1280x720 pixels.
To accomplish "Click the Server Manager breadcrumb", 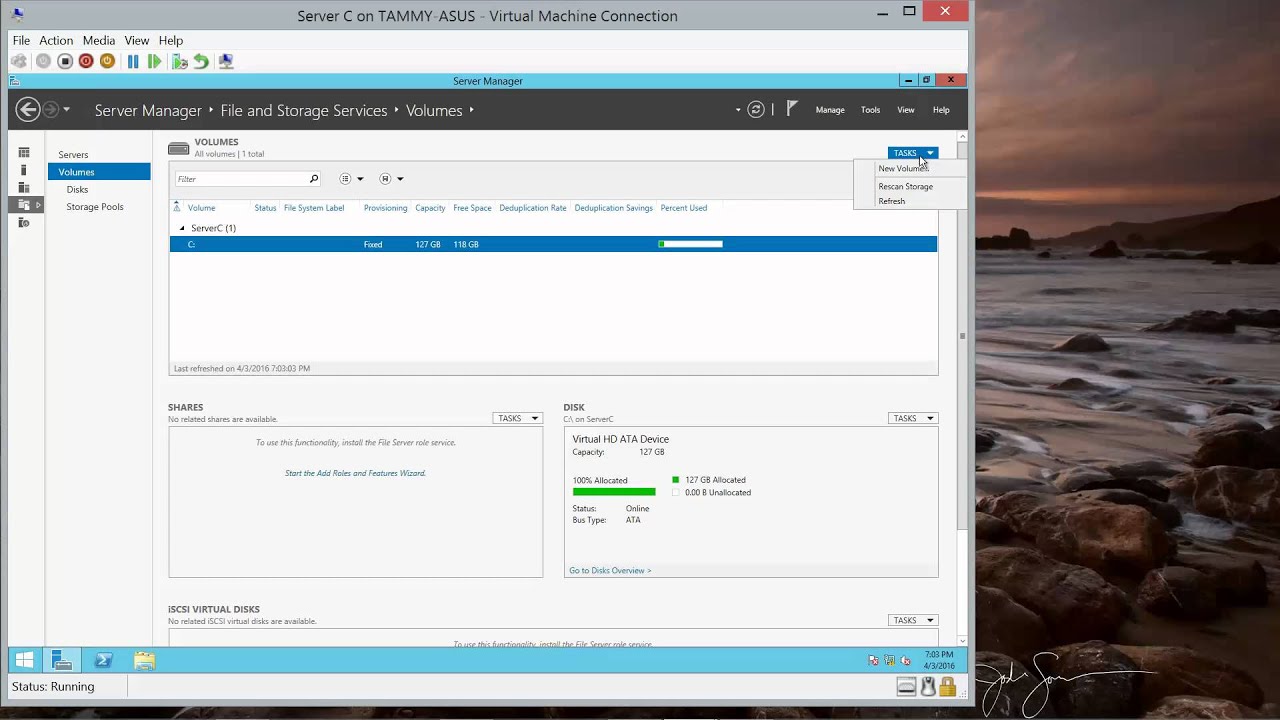I will click(148, 110).
